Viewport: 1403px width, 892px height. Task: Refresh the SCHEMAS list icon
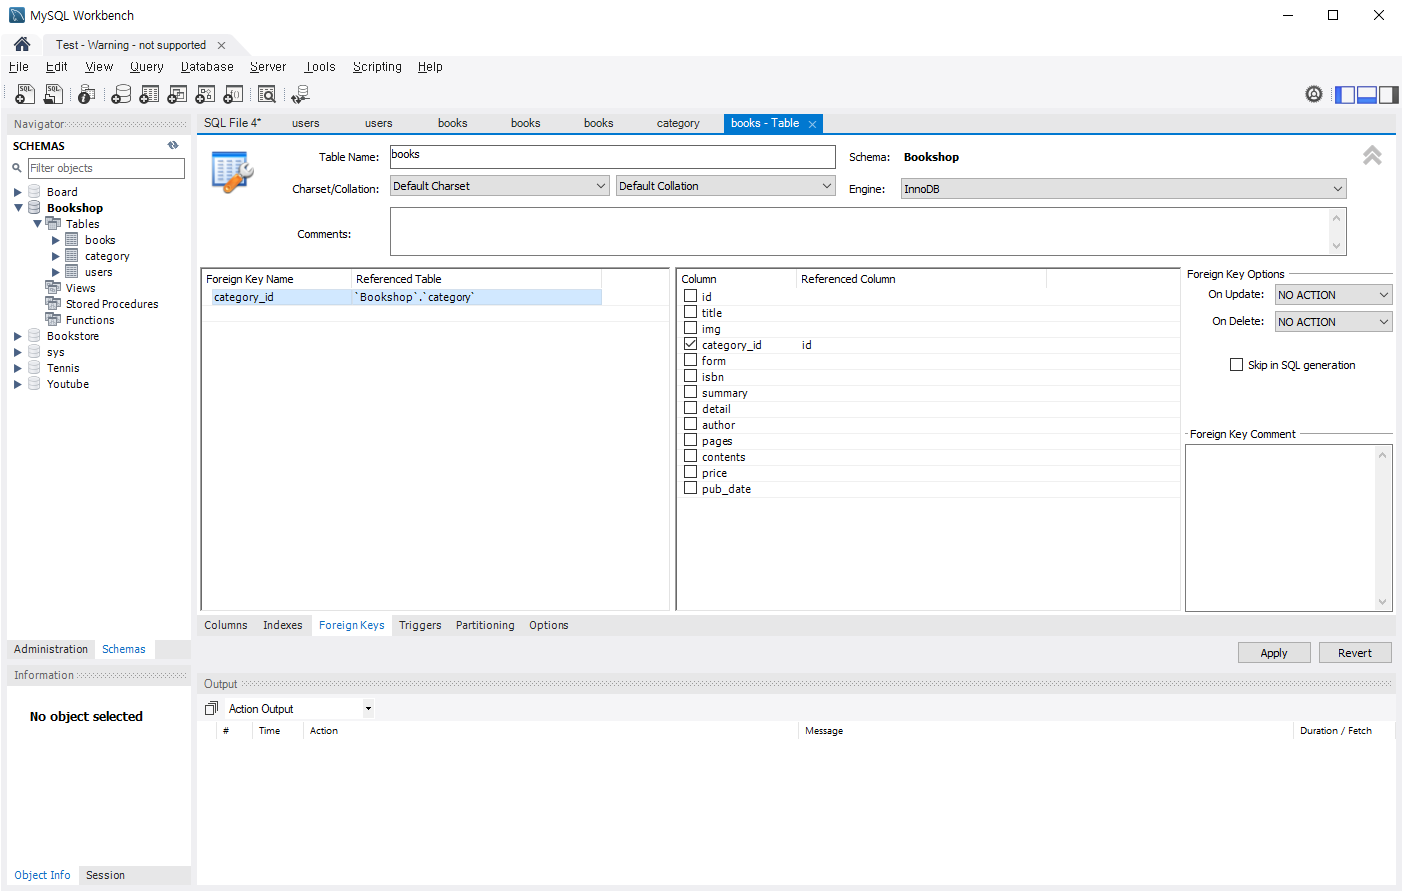click(173, 145)
